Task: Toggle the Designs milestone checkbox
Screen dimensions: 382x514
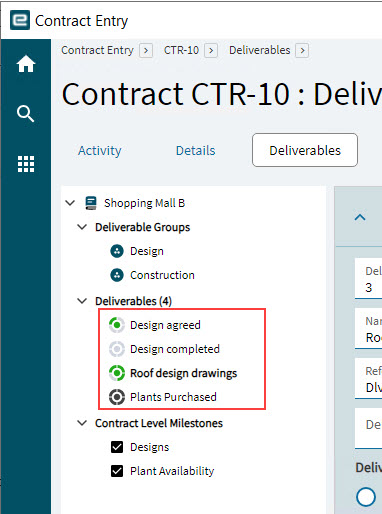Action: pyautogui.click(x=117, y=447)
